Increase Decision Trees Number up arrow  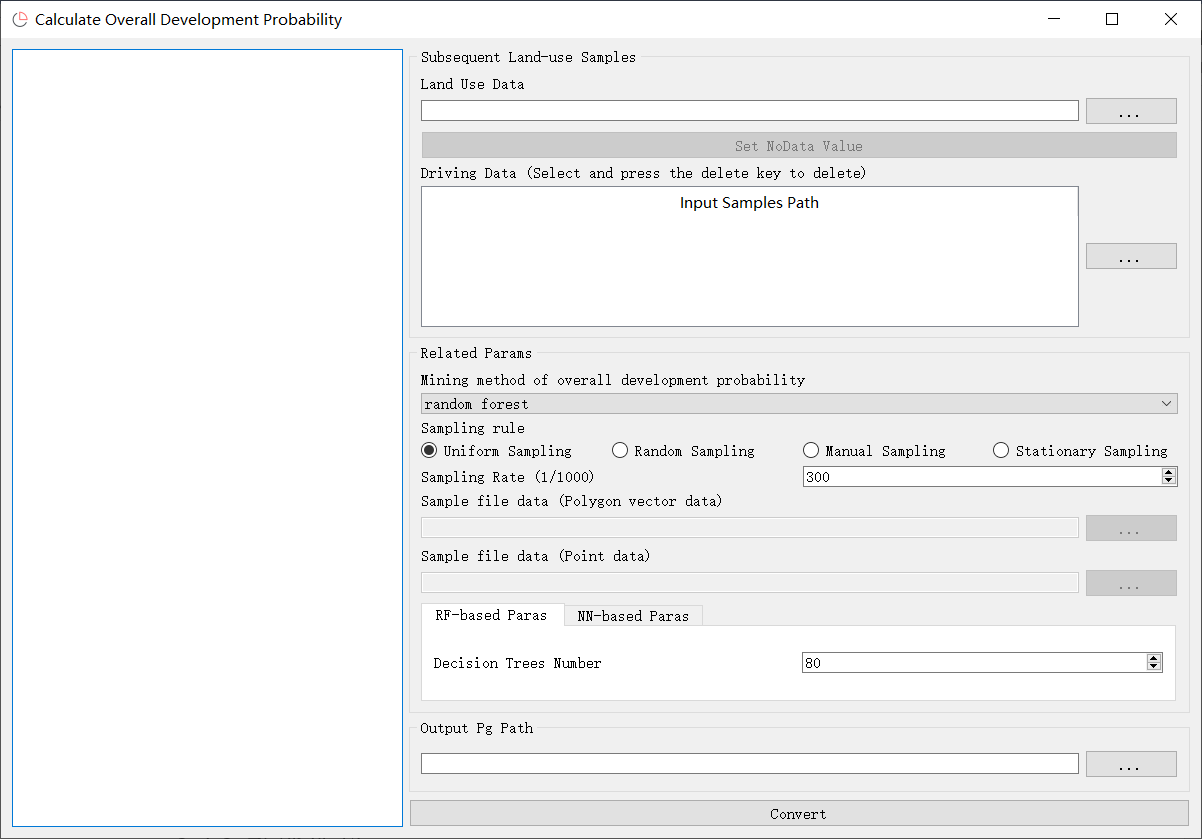(1154, 658)
